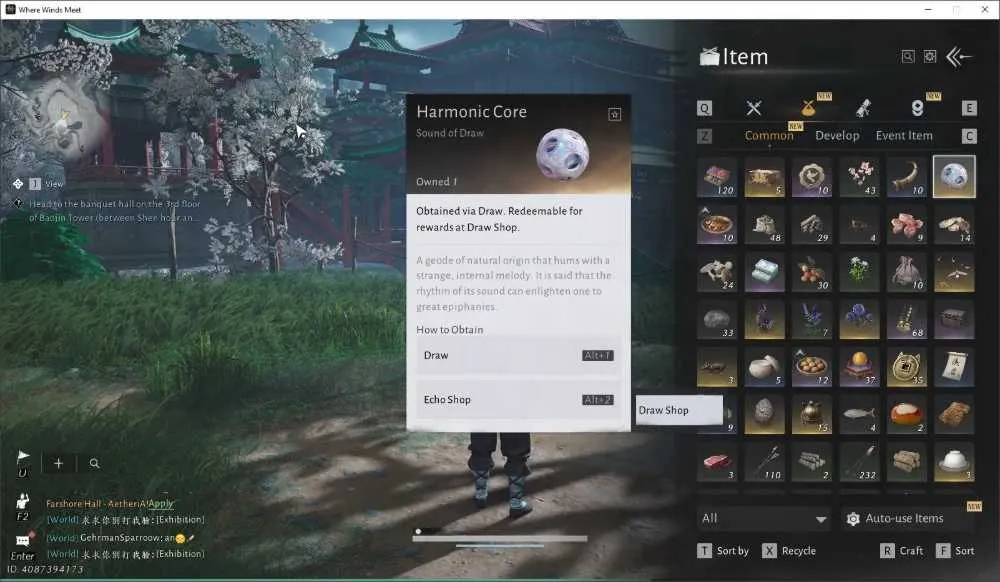Open the emote figure icon labeled F2

pos(23,500)
